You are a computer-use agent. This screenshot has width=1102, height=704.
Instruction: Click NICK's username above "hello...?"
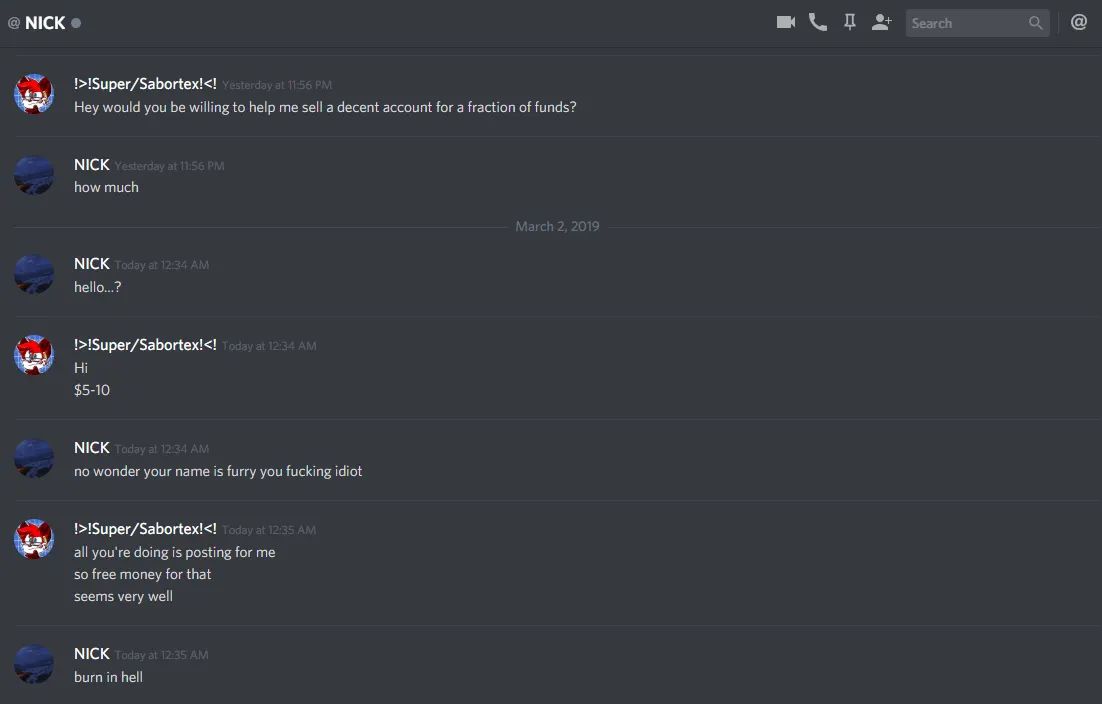92,264
